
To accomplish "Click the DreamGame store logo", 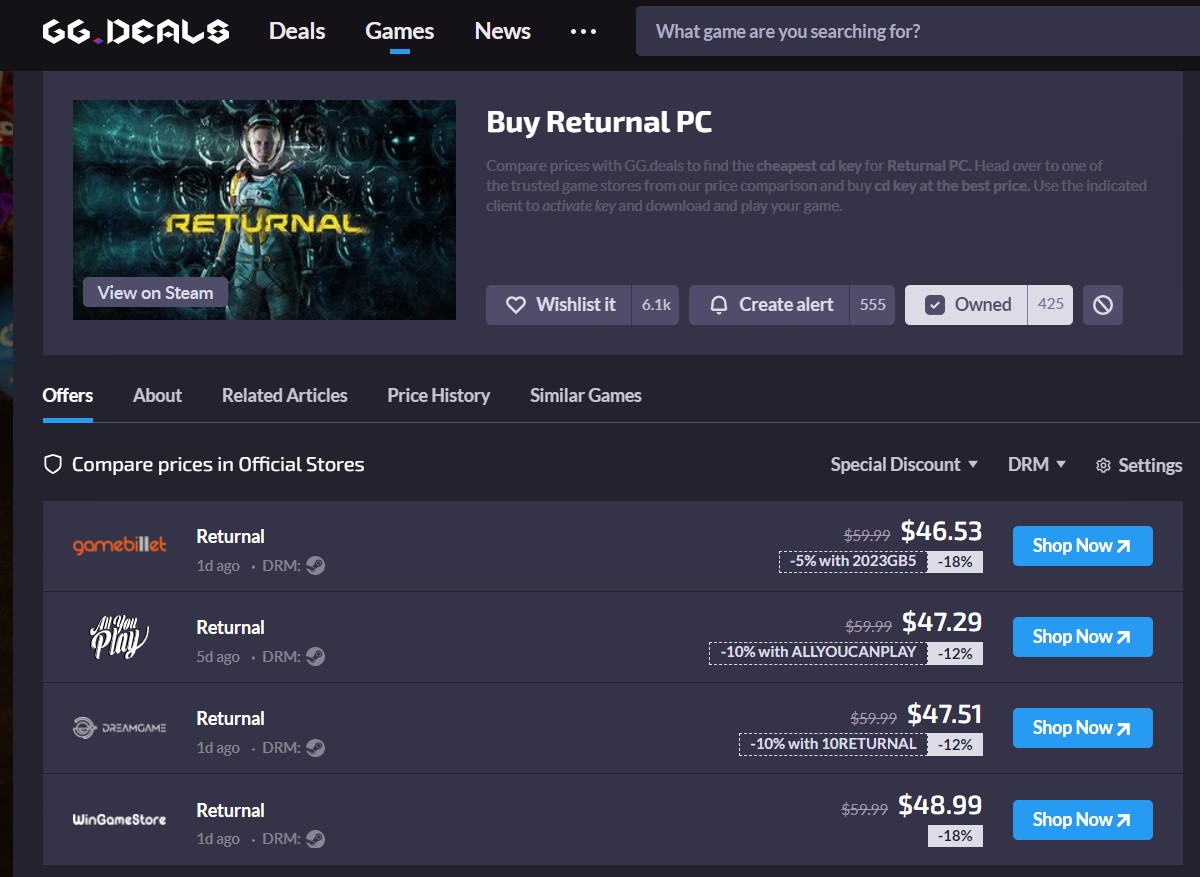I will pos(120,728).
